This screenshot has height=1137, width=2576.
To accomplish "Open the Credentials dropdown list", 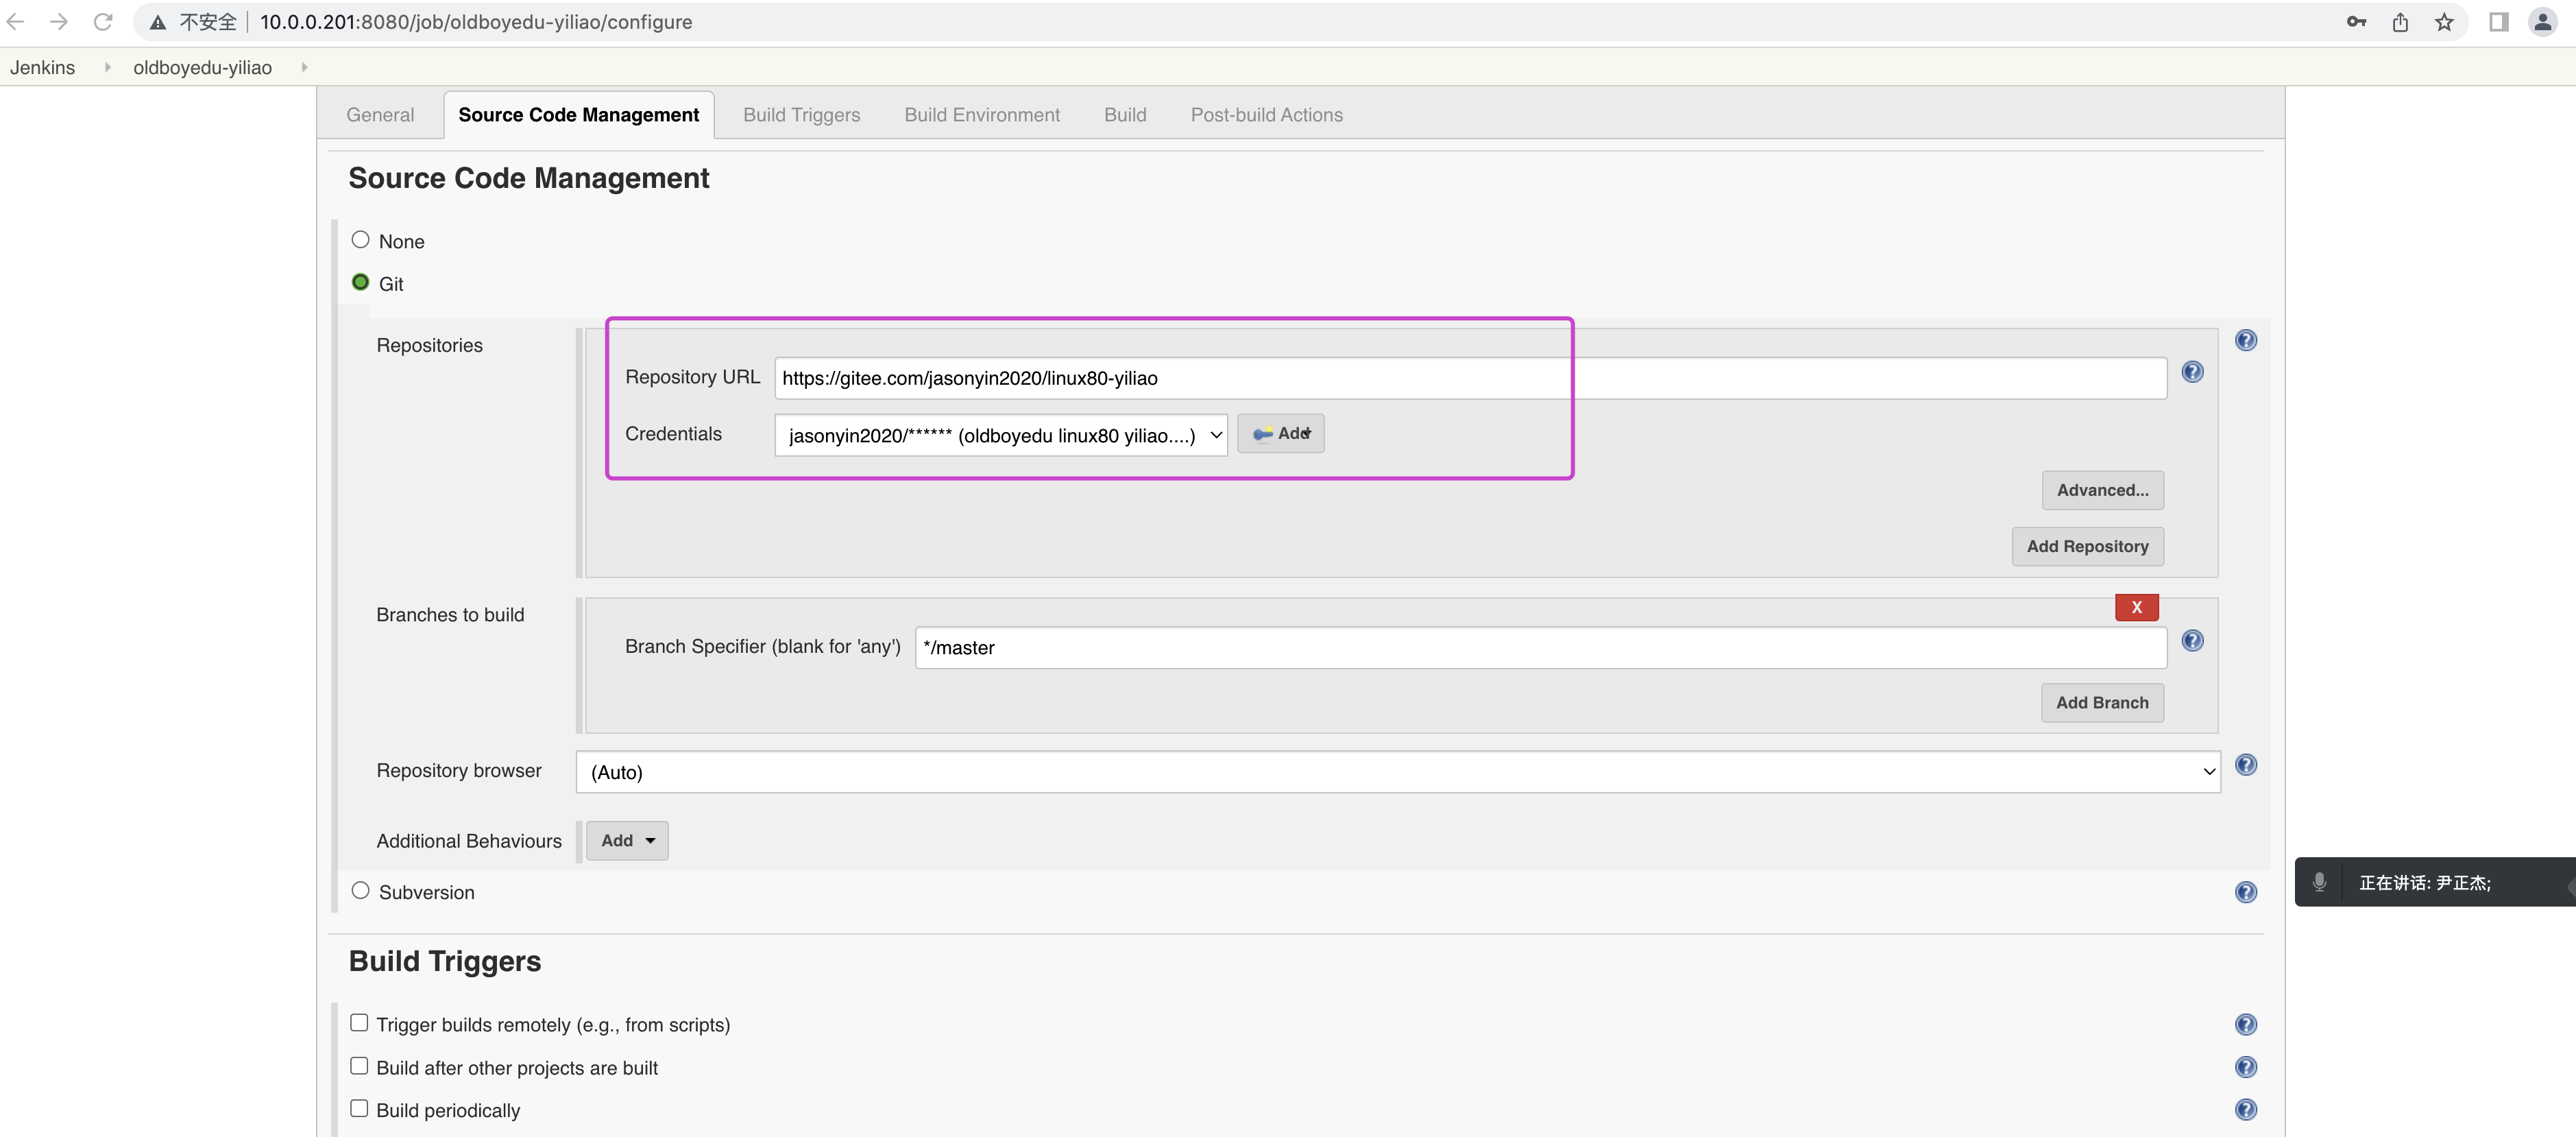I will (1000, 435).
